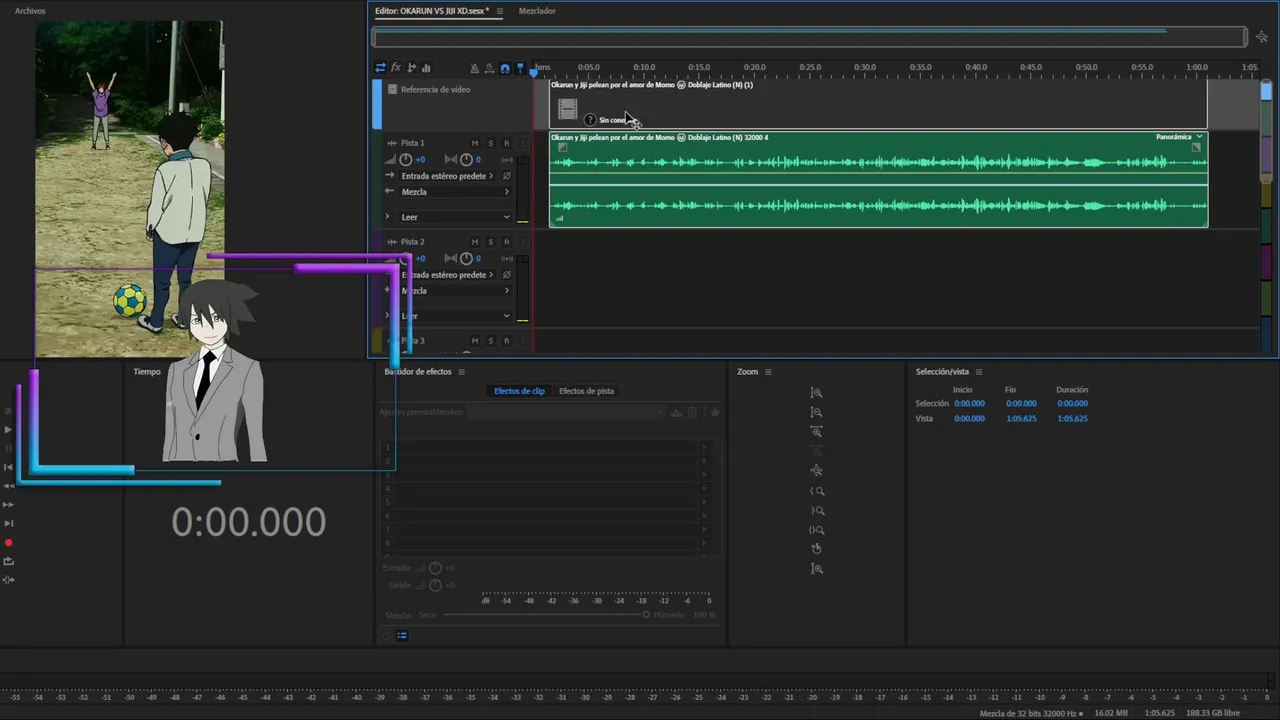The width and height of the screenshot is (1280, 720).
Task: Click the zoom at out point icon
Action: (817, 511)
